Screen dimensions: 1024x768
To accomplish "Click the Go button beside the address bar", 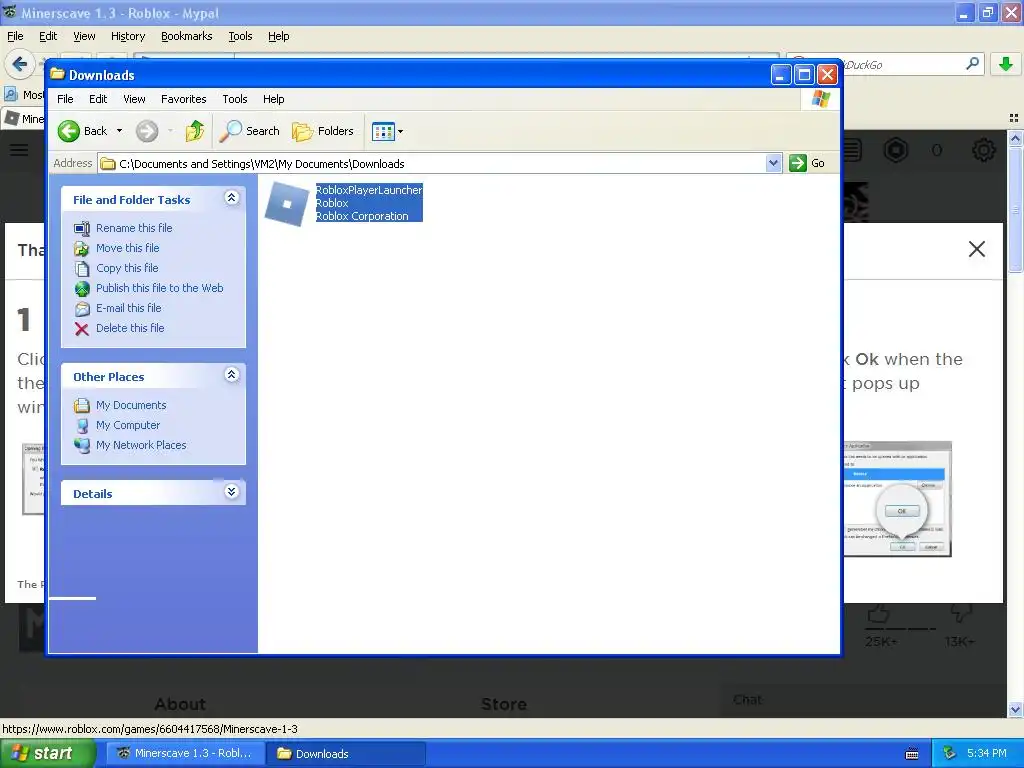I will [807, 163].
